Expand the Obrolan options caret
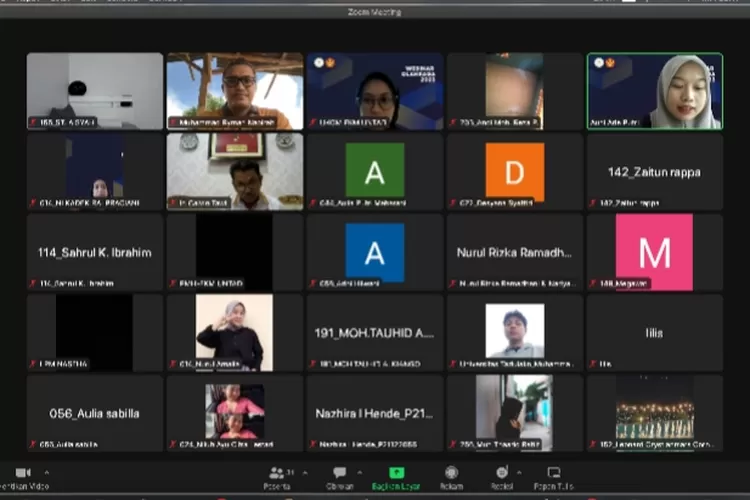 point(361,472)
